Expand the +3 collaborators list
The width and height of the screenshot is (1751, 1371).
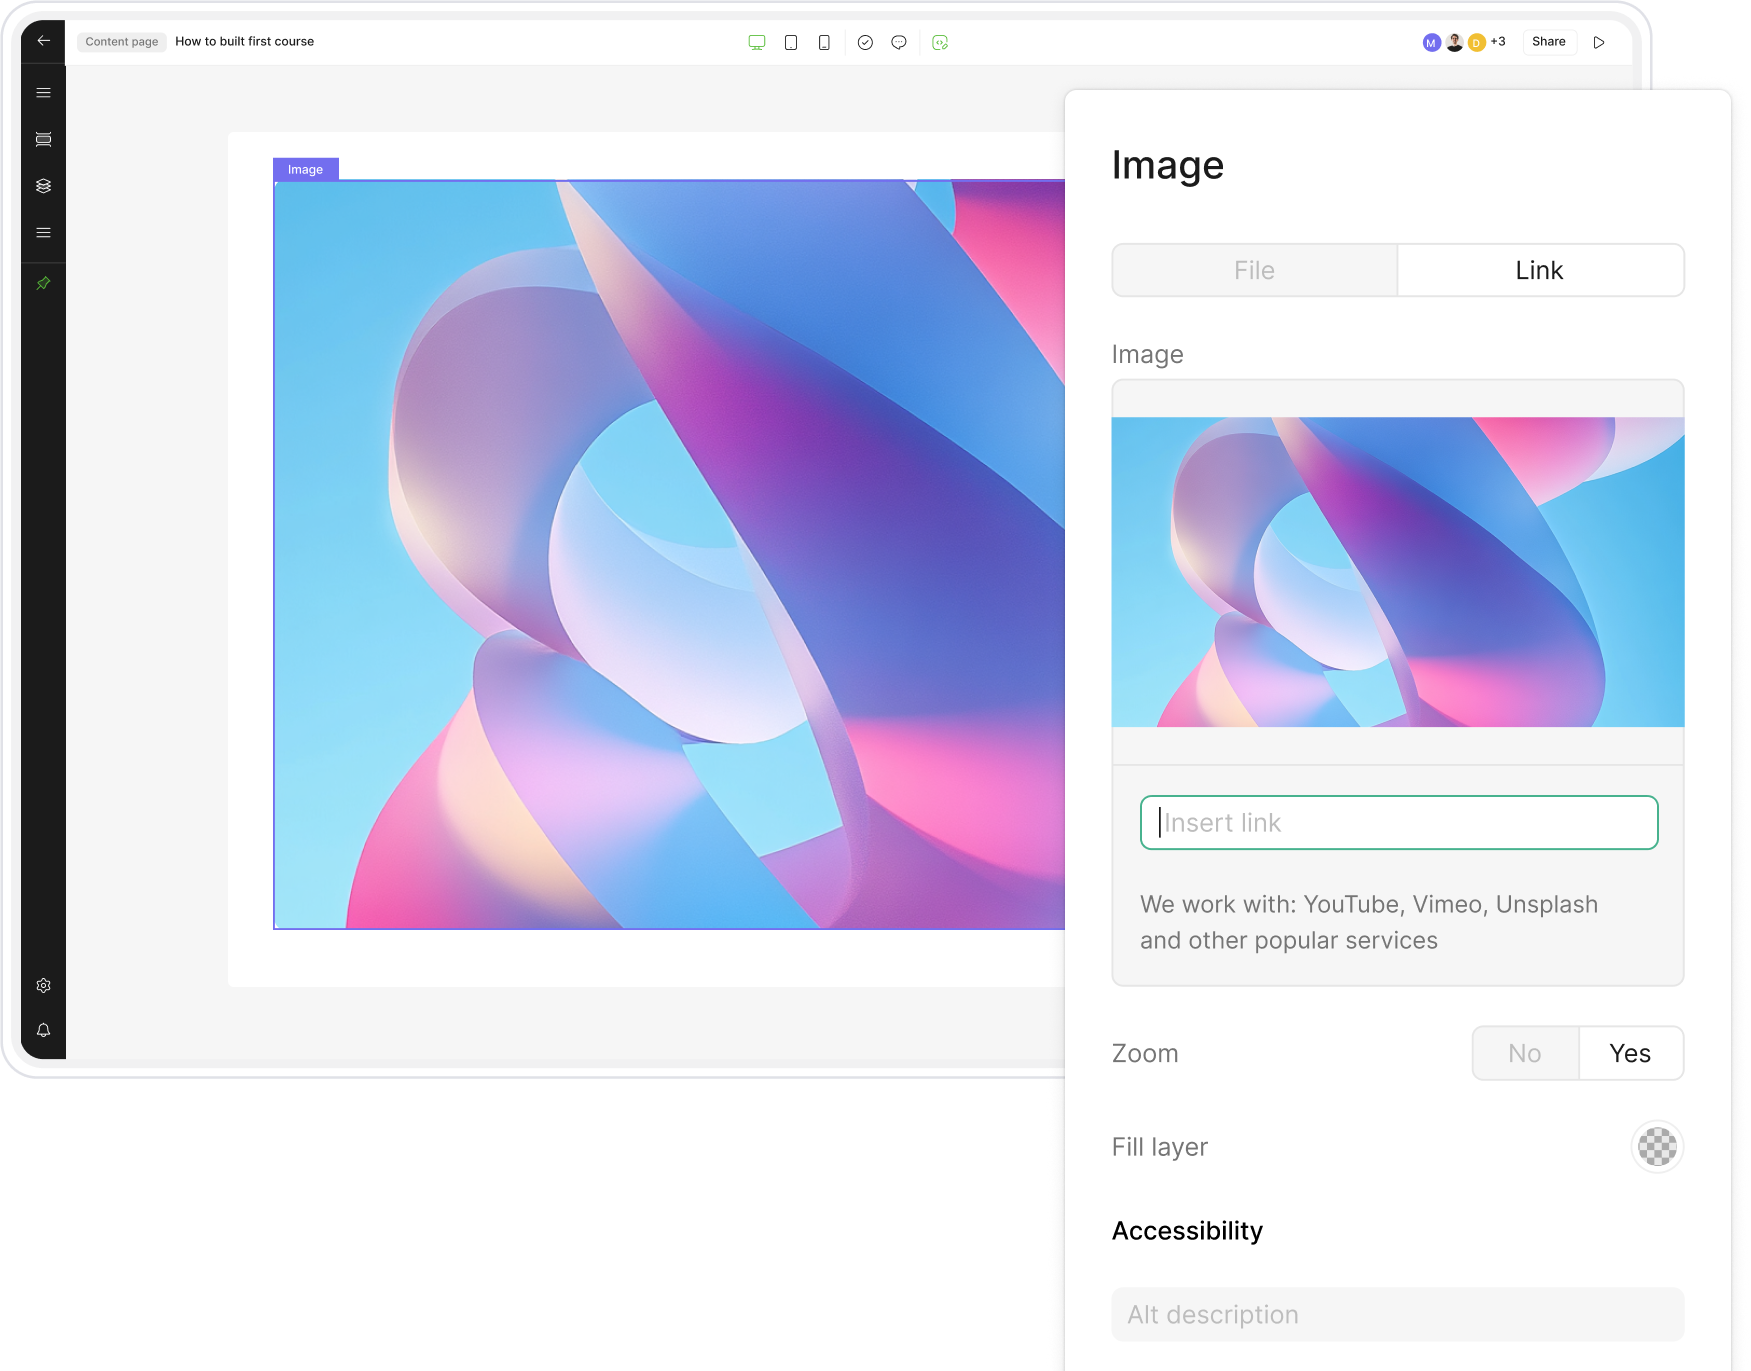1498,42
